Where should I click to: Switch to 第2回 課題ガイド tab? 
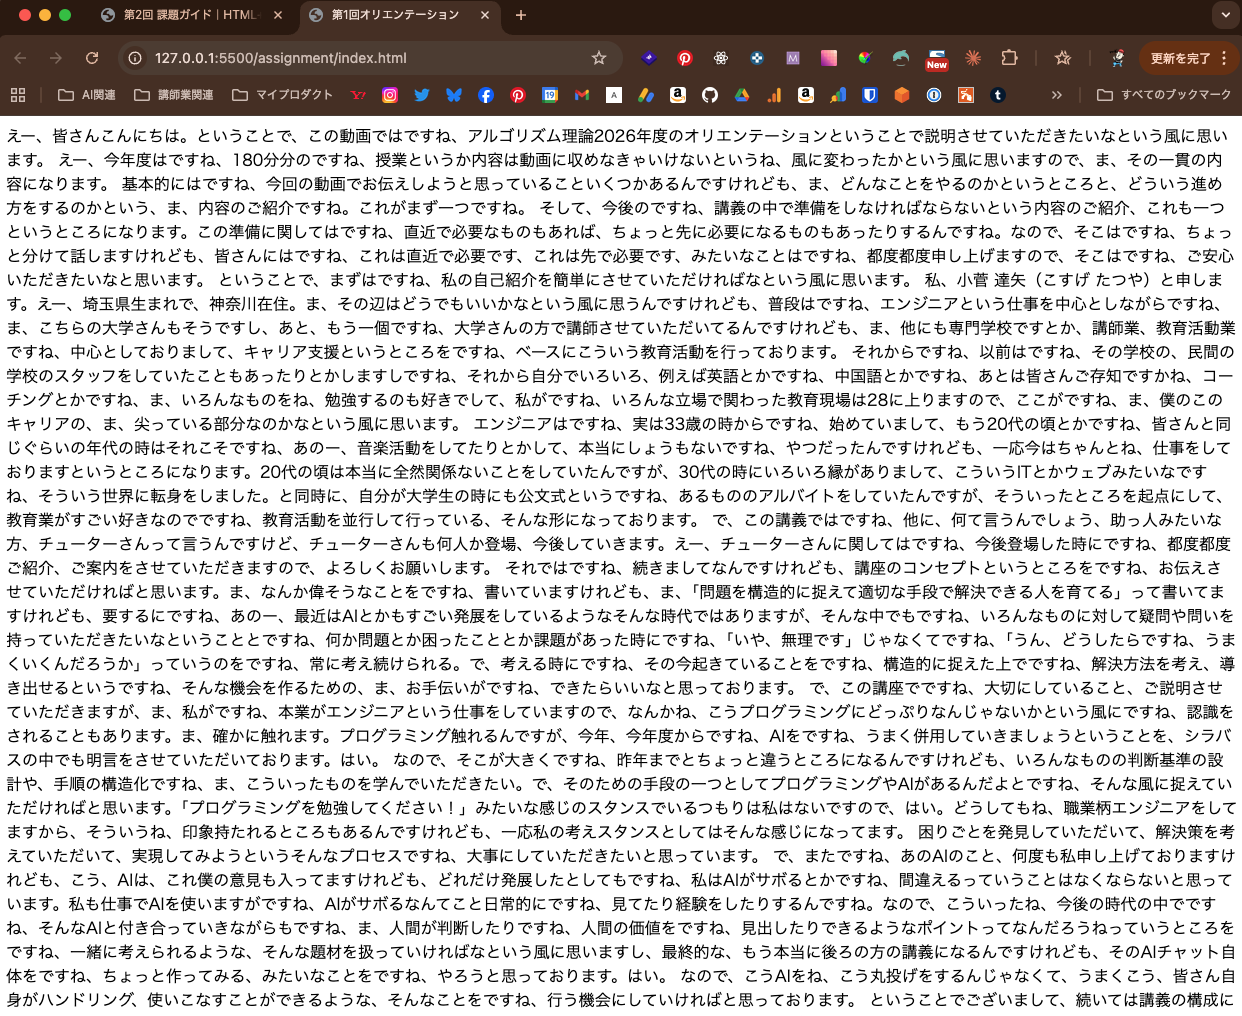190,15
